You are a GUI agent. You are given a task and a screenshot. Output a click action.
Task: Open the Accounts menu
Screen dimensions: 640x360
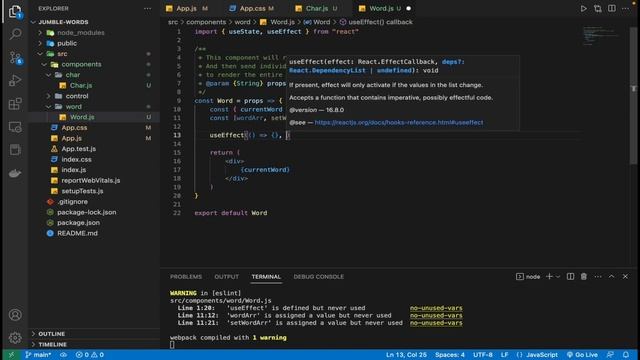click(15, 315)
